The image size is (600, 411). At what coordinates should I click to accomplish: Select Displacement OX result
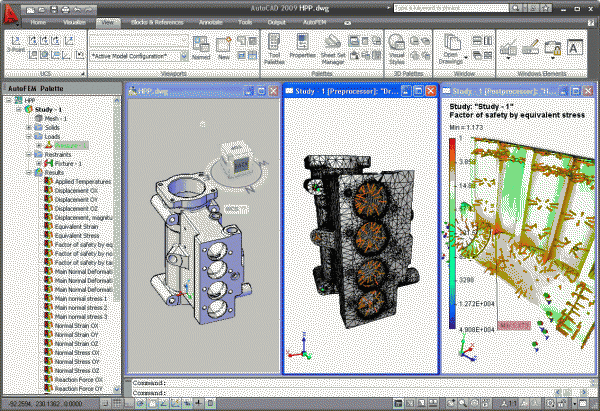click(71, 191)
